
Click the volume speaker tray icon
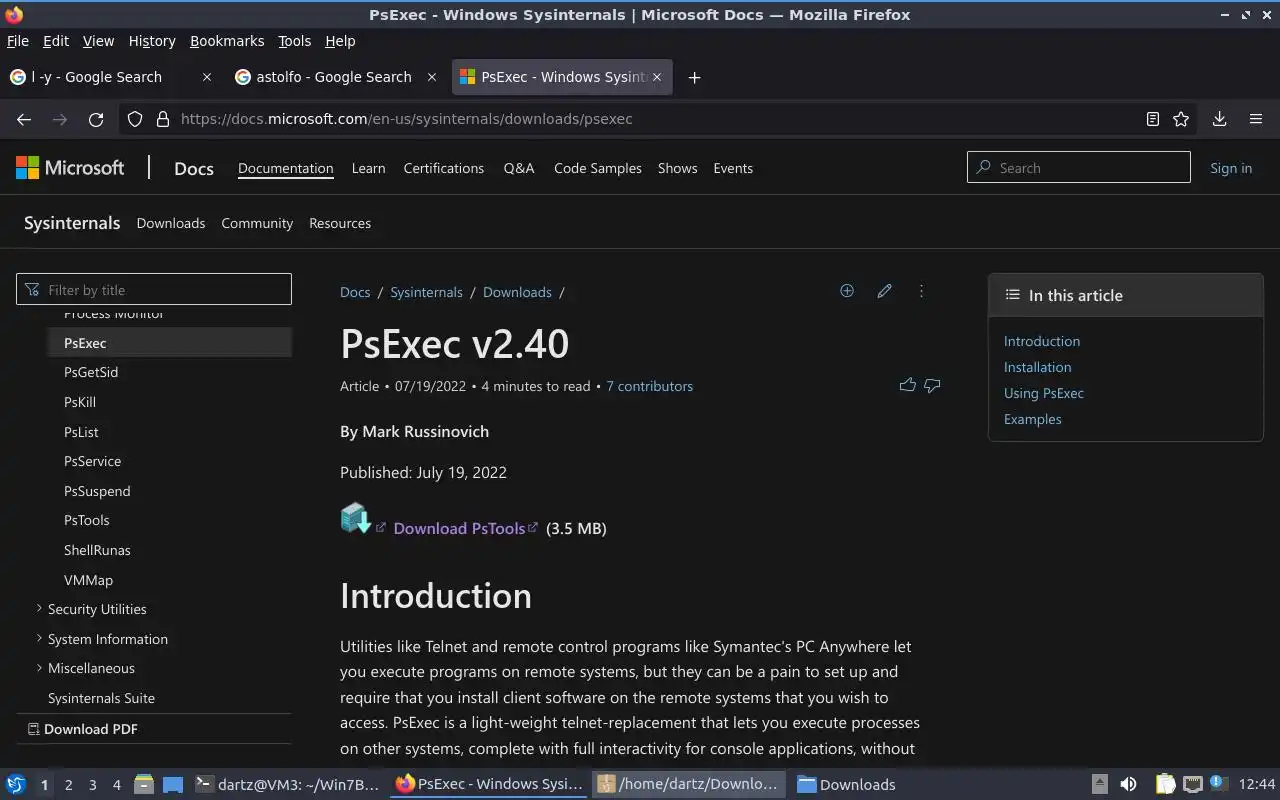point(1128,784)
